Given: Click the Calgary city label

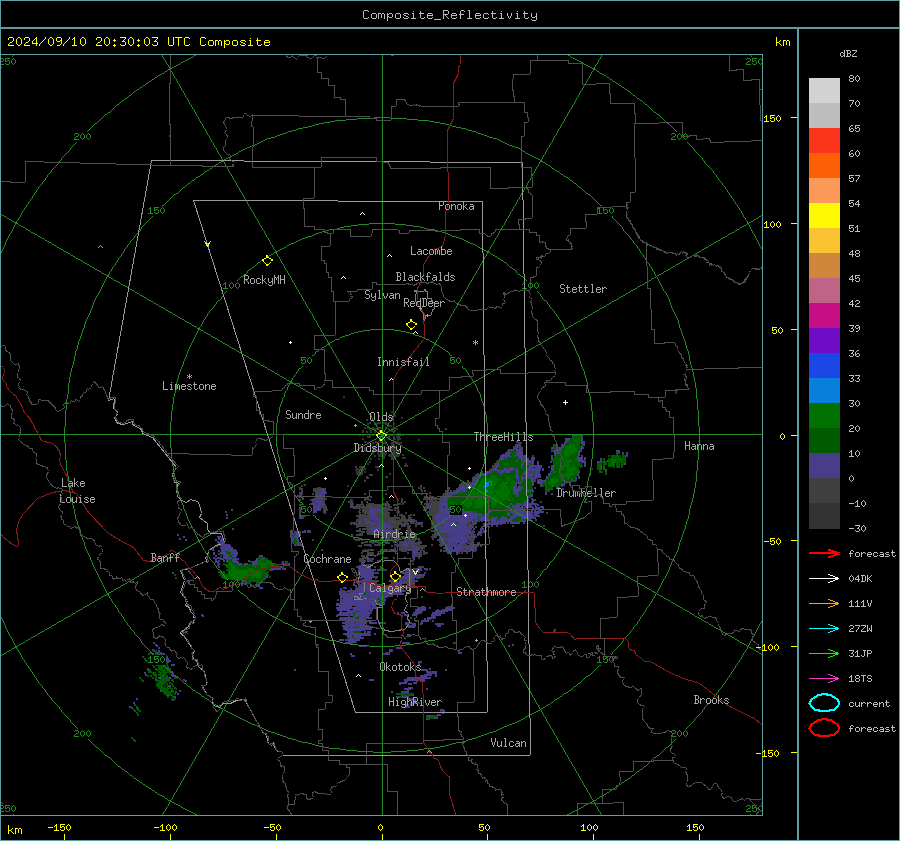Looking at the screenshot, I should [x=390, y=588].
